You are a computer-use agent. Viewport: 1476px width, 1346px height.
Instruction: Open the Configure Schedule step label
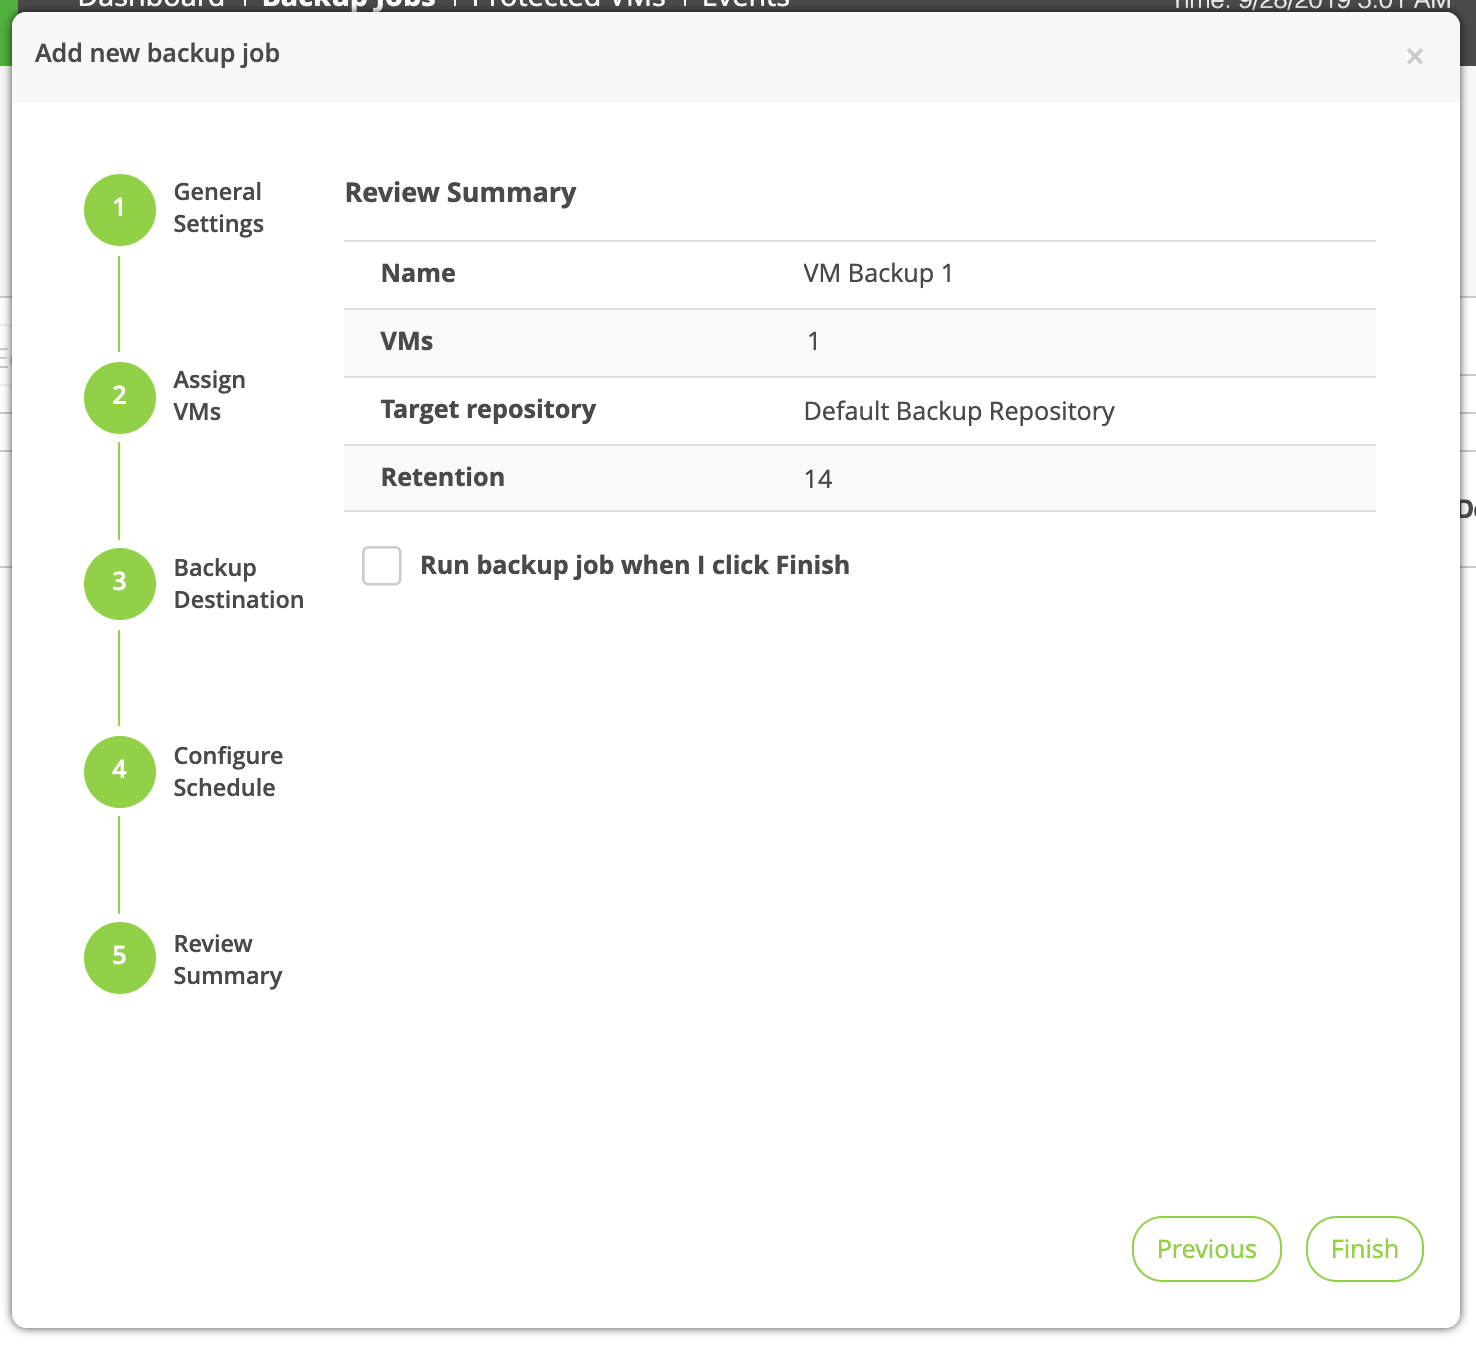pyautogui.click(x=228, y=772)
